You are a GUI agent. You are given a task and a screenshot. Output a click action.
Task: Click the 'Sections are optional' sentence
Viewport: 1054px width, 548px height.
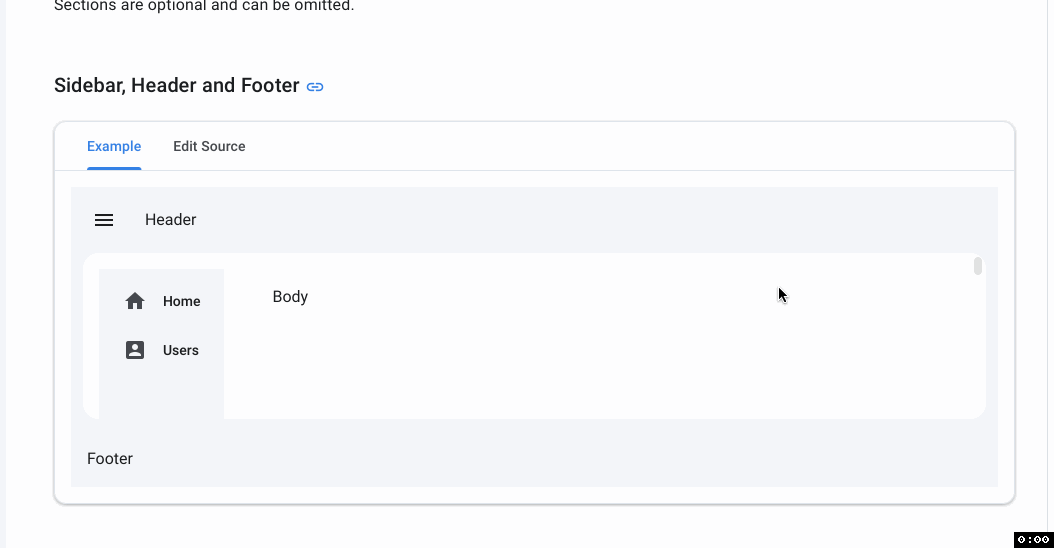[x=204, y=6]
